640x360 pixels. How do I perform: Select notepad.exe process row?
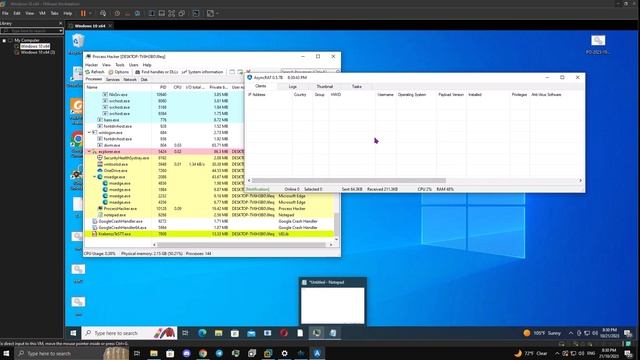click(x=209, y=215)
